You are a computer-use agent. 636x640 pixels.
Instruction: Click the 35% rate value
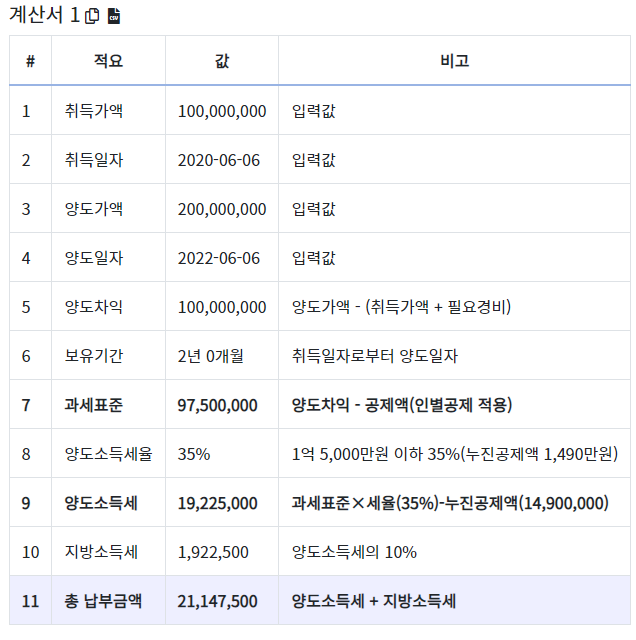[193, 454]
